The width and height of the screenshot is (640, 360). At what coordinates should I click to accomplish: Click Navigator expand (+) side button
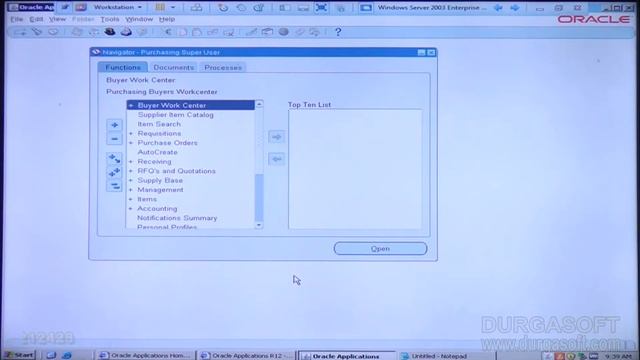click(114, 125)
